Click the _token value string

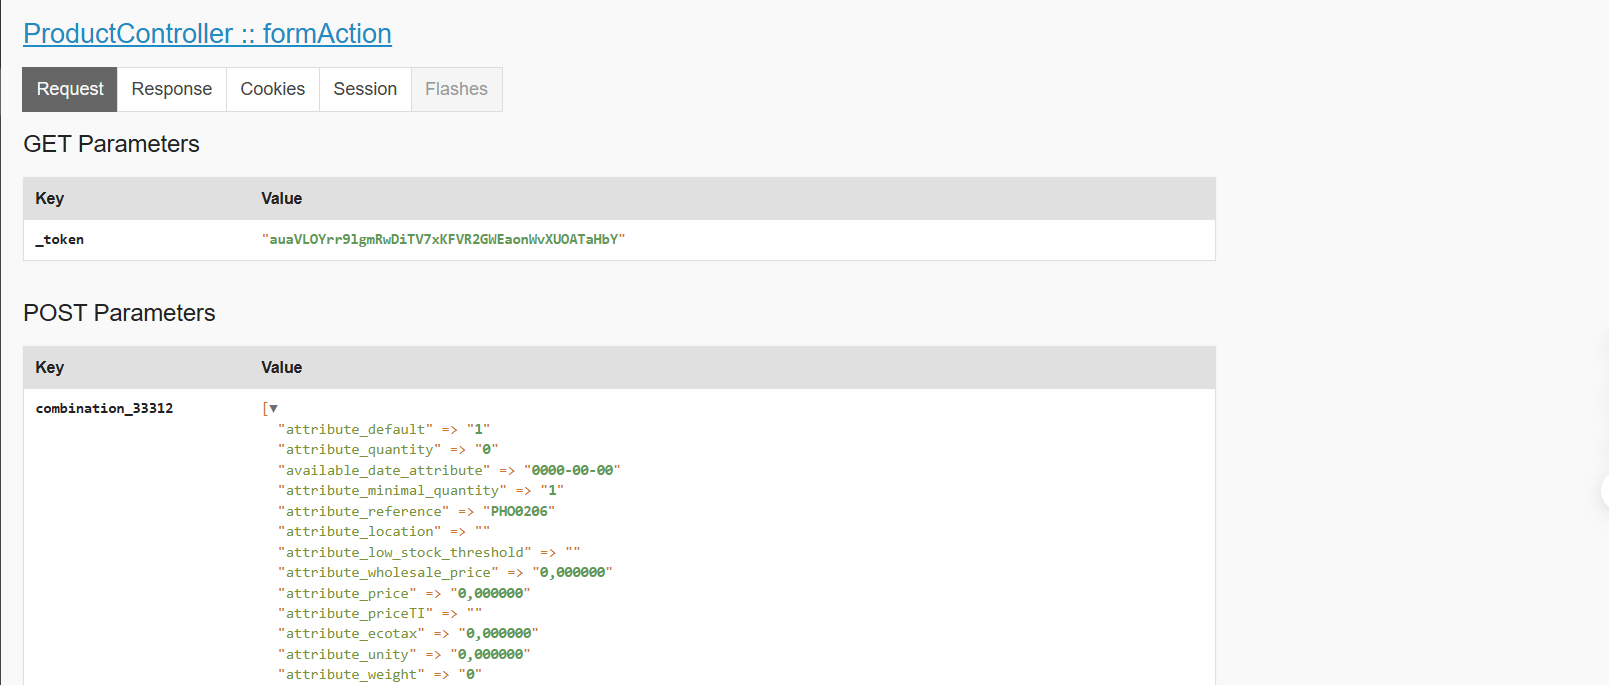tap(443, 239)
